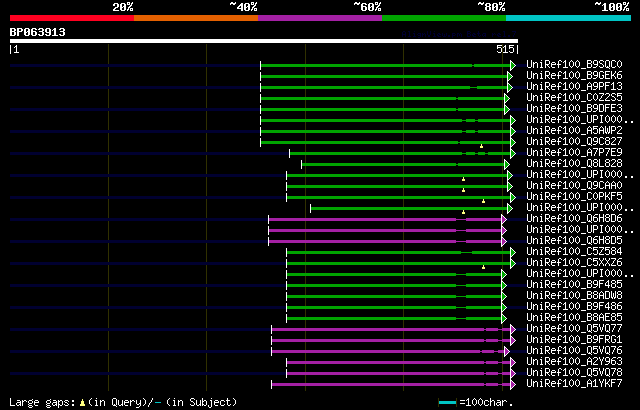Select the UniRef100_B9F485 label
The image size is (640, 410).
pyautogui.click(x=574, y=285)
